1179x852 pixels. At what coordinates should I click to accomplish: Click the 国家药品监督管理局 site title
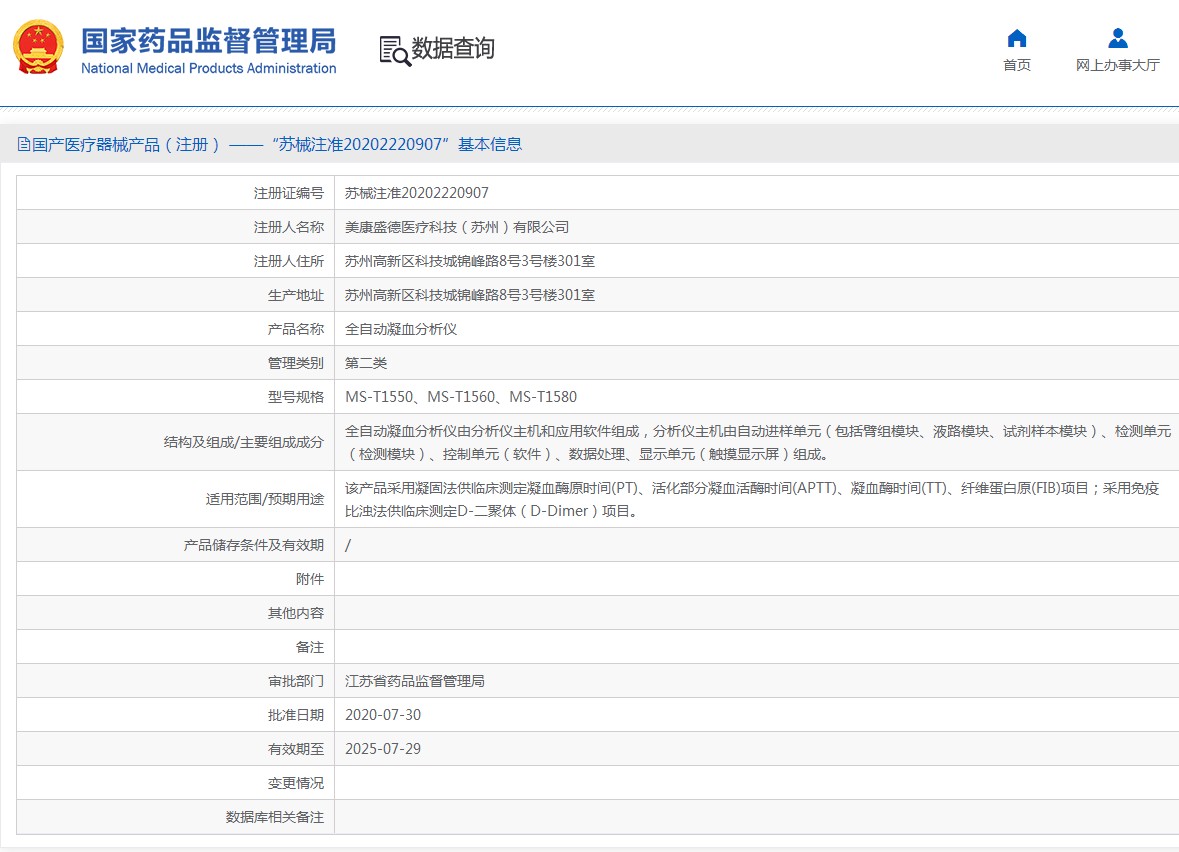click(208, 40)
